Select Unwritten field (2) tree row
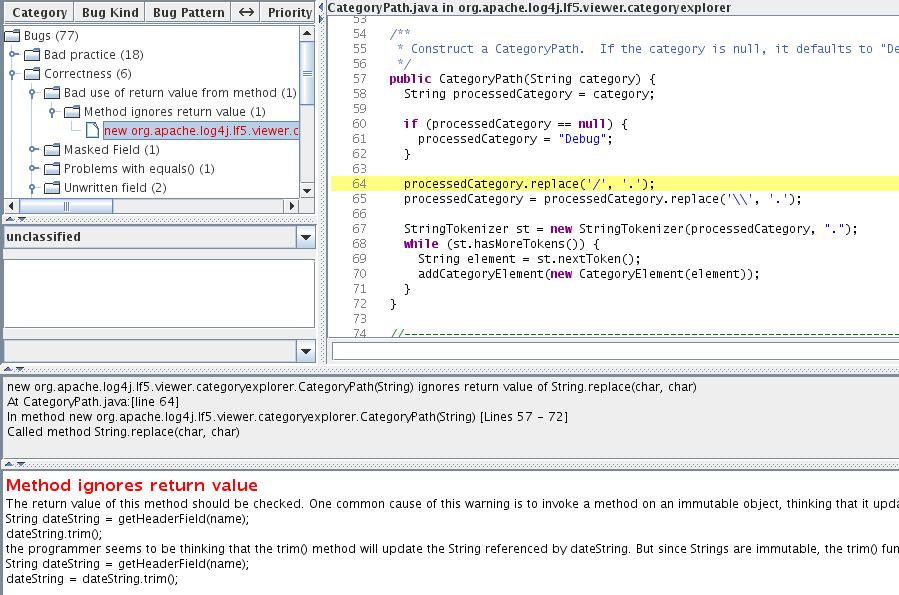 pos(115,187)
